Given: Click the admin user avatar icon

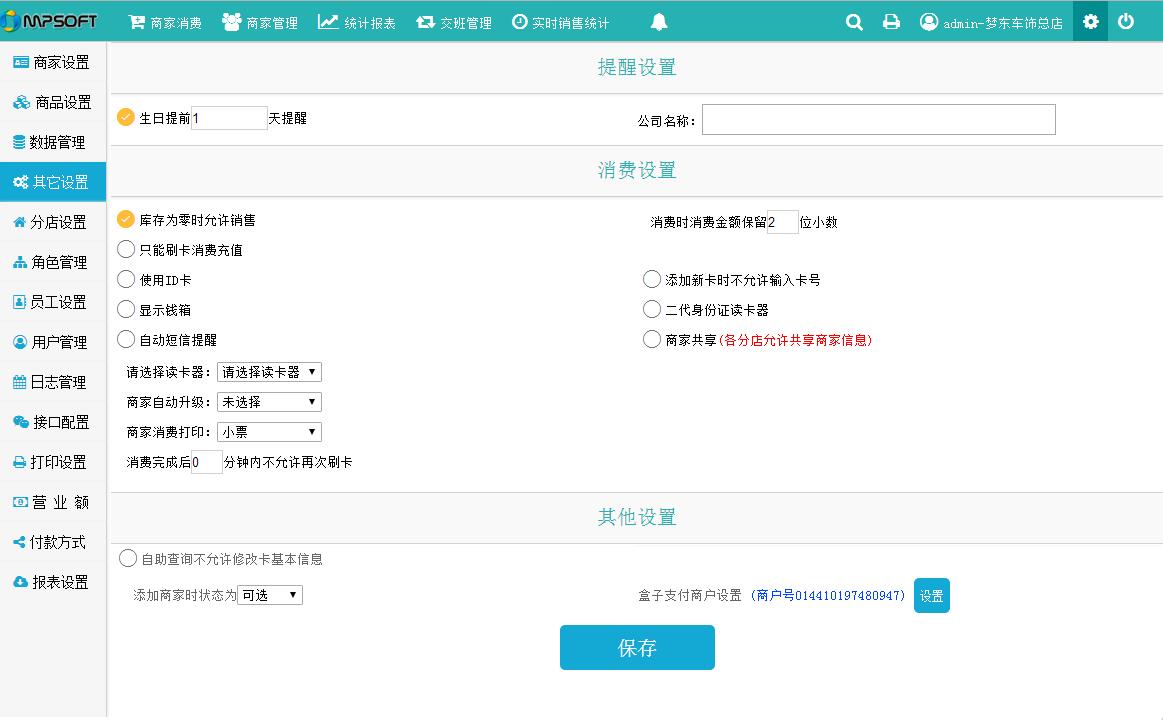Looking at the screenshot, I should (929, 22).
